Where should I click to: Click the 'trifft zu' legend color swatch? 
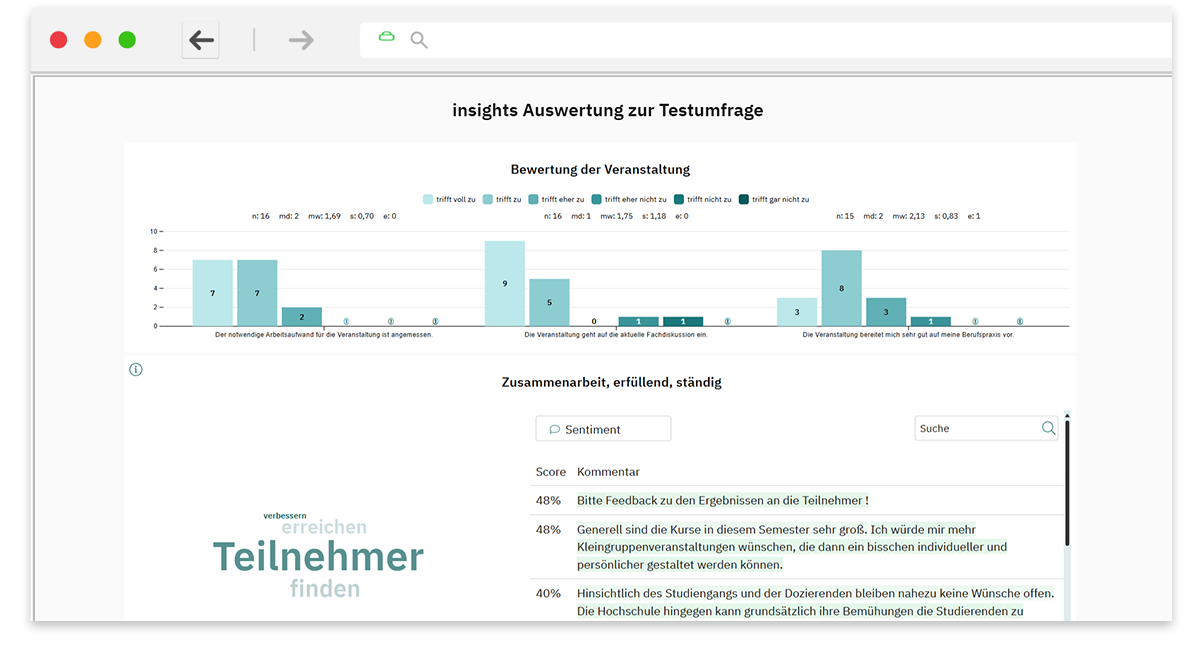point(488,200)
